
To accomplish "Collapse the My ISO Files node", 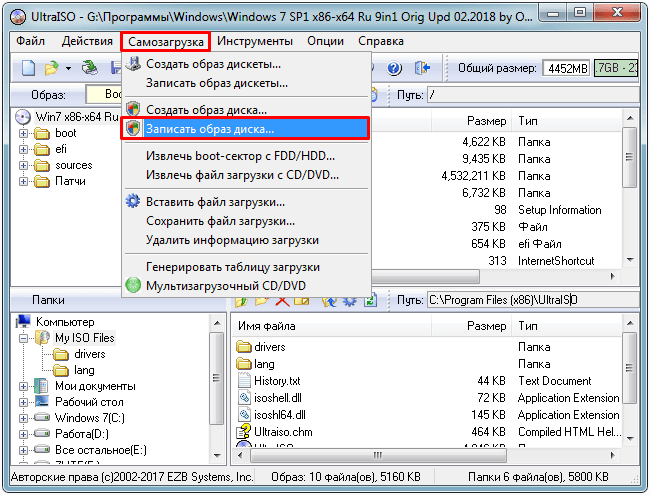I will [24, 338].
